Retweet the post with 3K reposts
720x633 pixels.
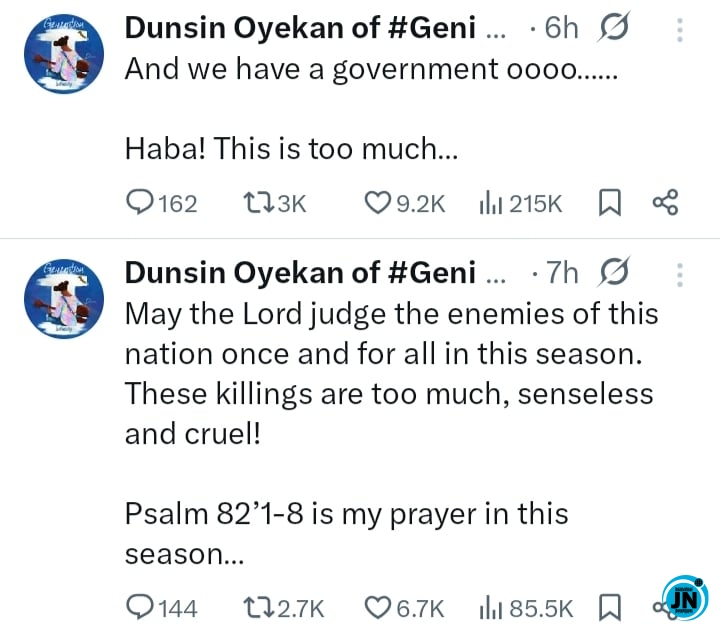(260, 204)
